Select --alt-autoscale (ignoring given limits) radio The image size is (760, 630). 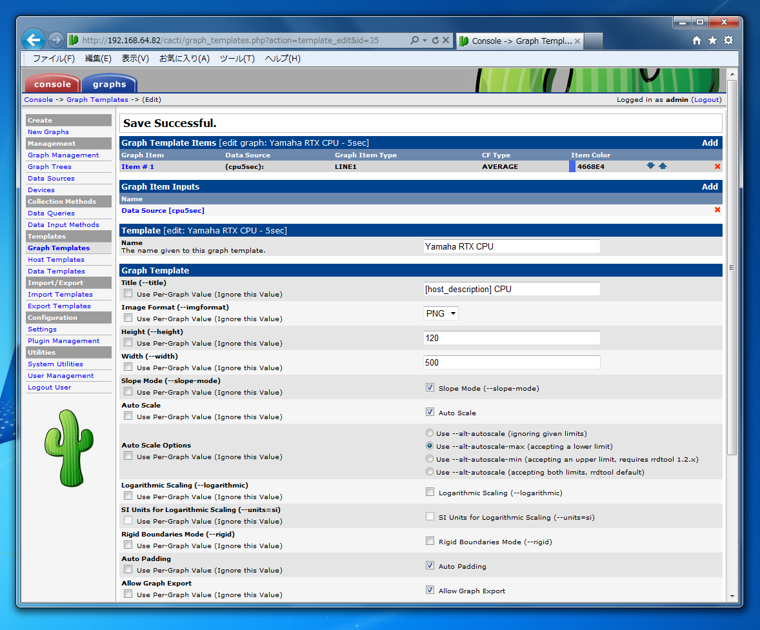click(429, 433)
